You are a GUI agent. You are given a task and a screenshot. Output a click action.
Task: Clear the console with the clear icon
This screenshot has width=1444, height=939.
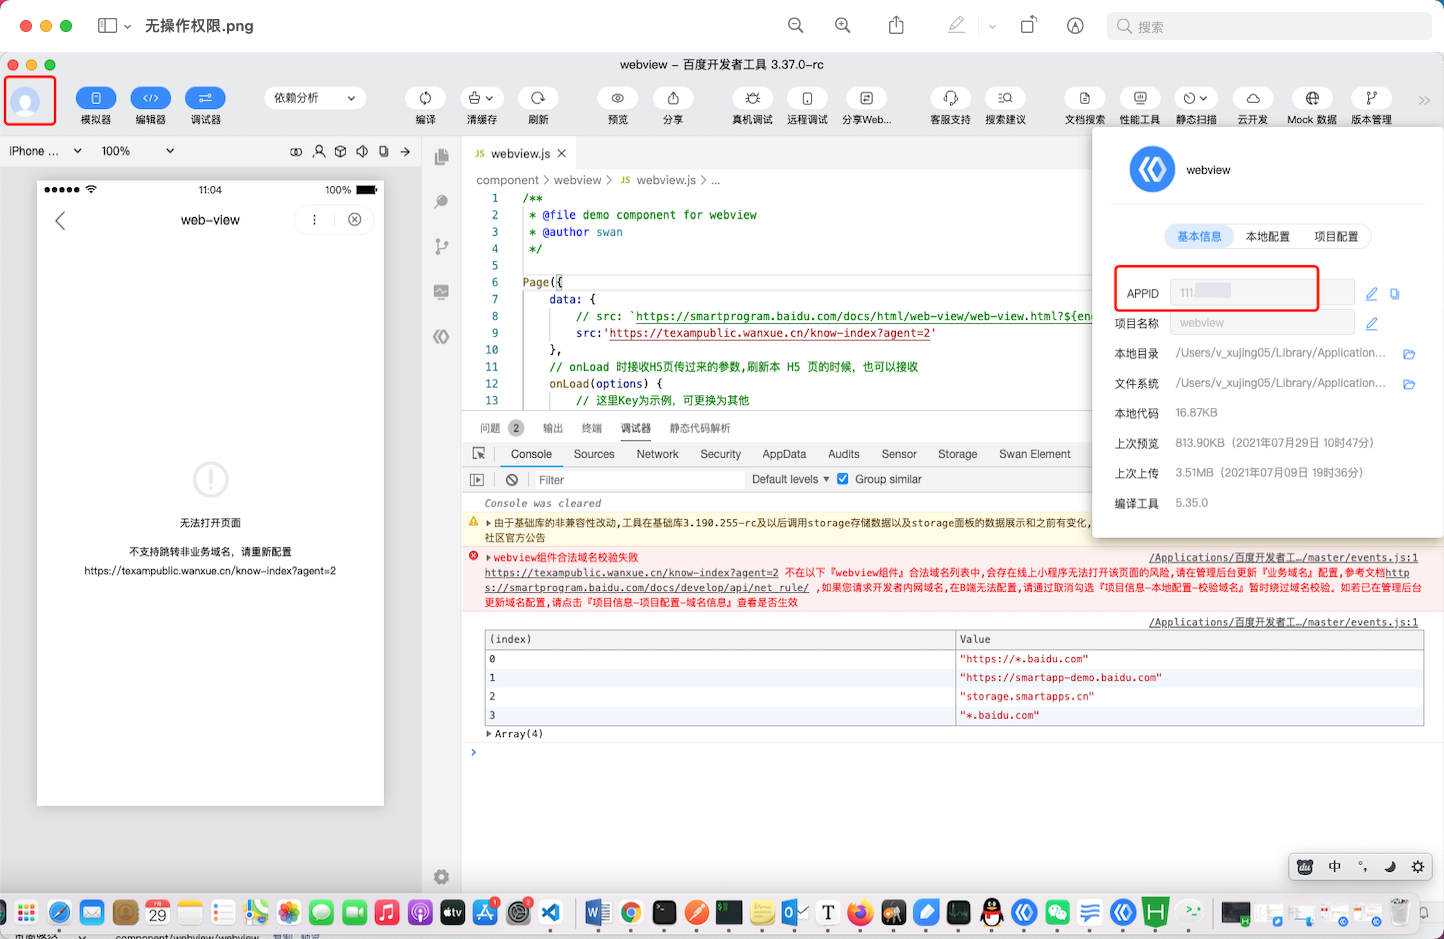click(x=512, y=480)
